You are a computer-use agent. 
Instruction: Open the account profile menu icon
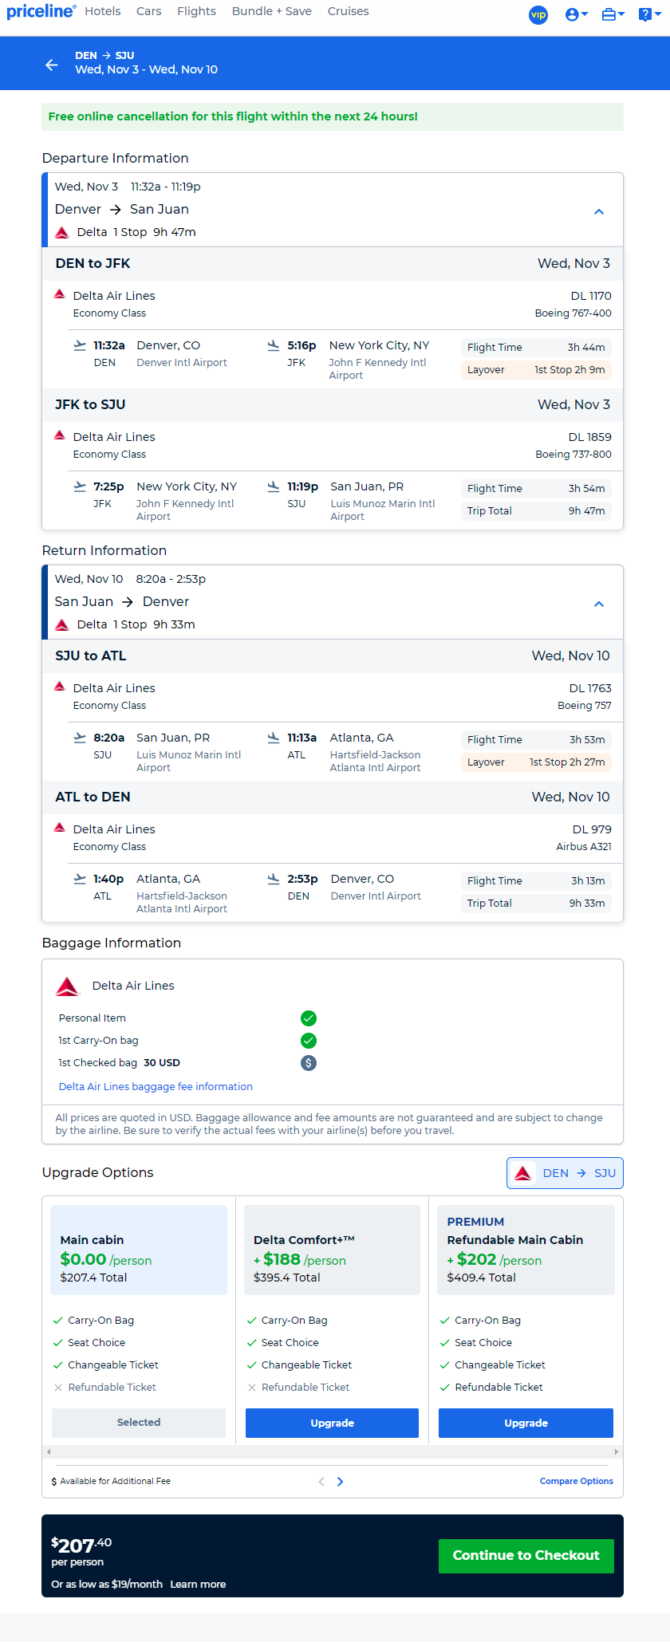click(x=576, y=15)
